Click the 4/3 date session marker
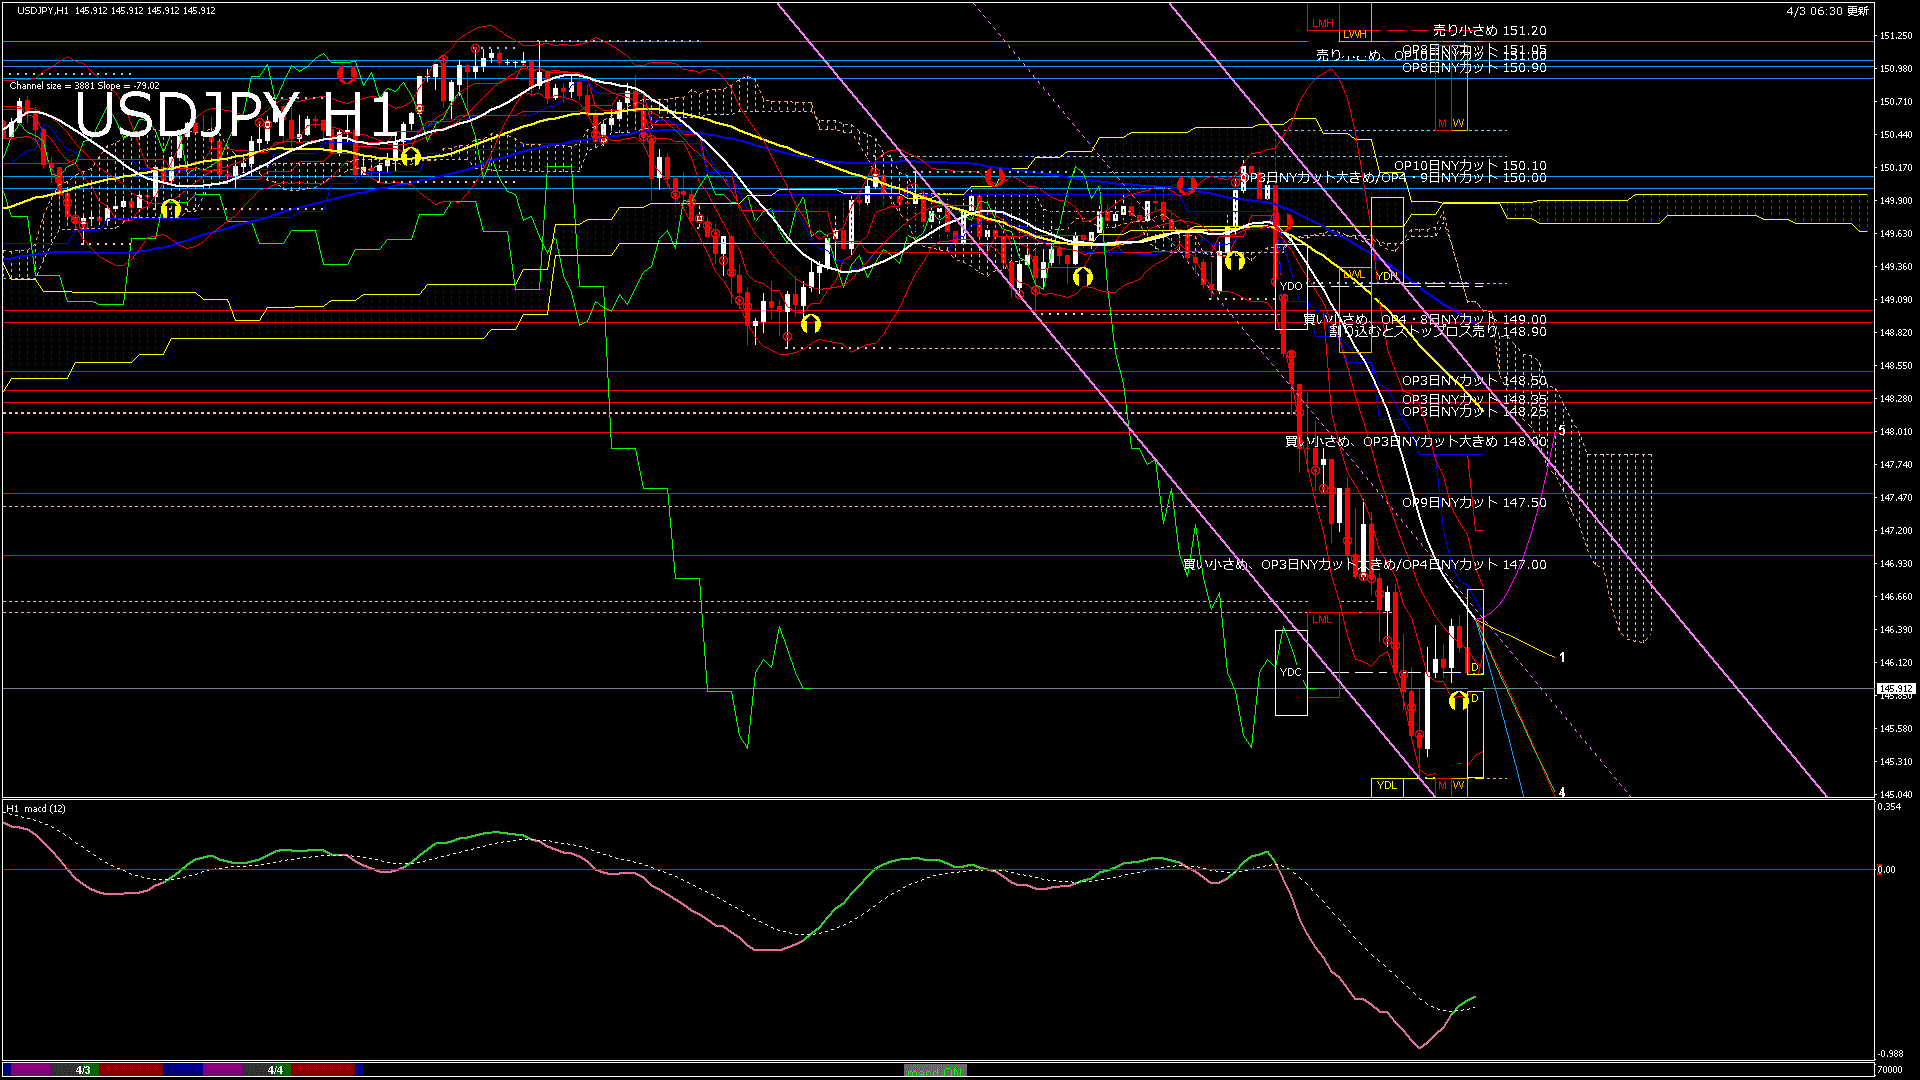The height and width of the screenshot is (1080, 1920). (x=83, y=1070)
